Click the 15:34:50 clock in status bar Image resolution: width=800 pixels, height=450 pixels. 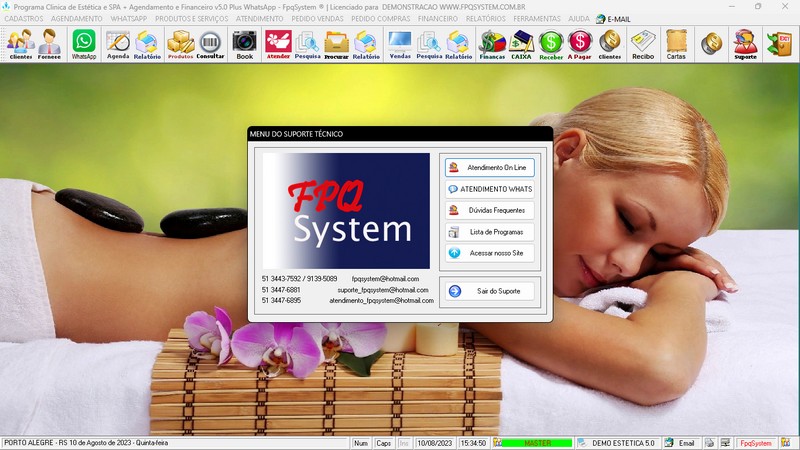473,443
